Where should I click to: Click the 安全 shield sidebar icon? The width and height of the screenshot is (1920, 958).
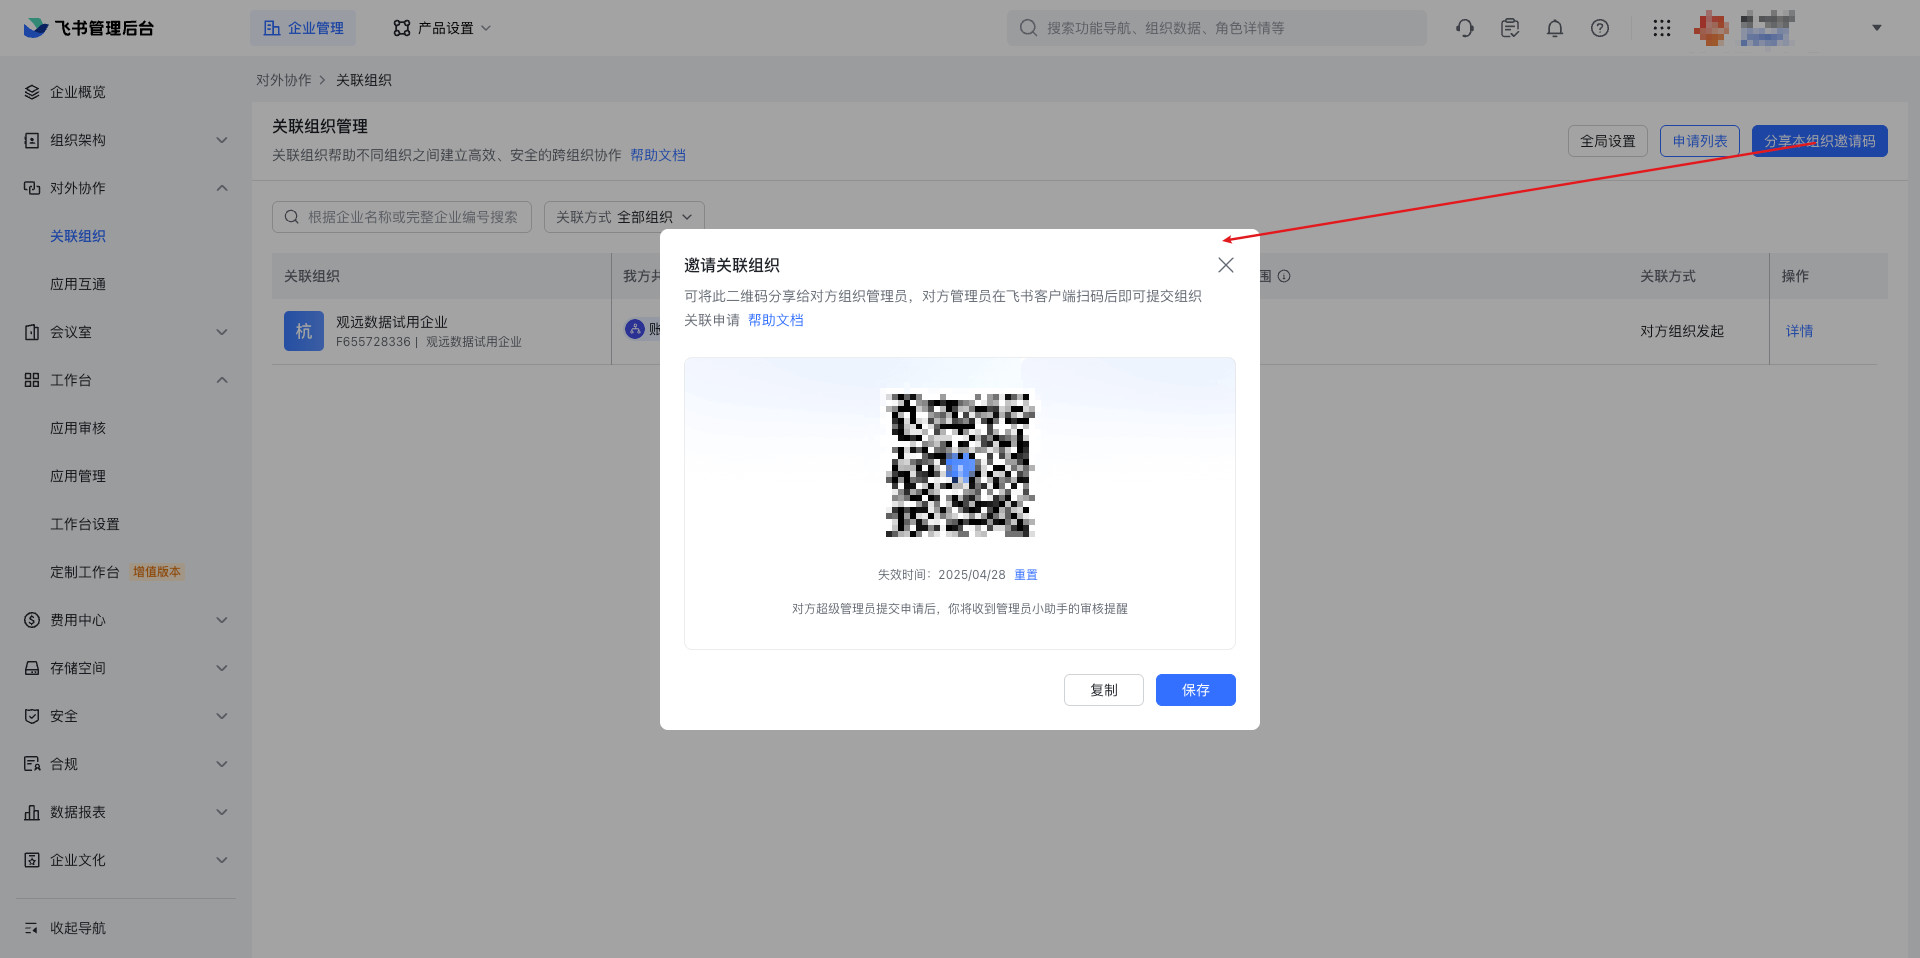[32, 716]
